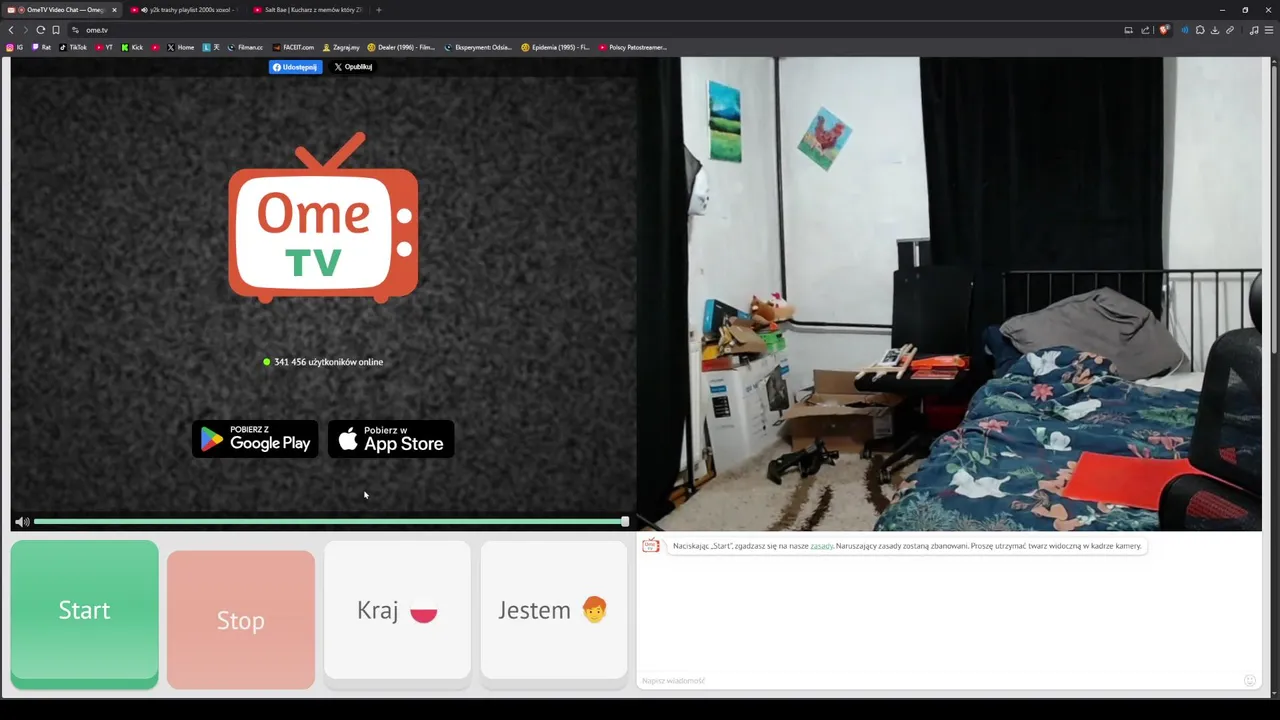Open the Kraj country selector
Image resolution: width=1280 pixels, height=720 pixels.
click(x=397, y=610)
